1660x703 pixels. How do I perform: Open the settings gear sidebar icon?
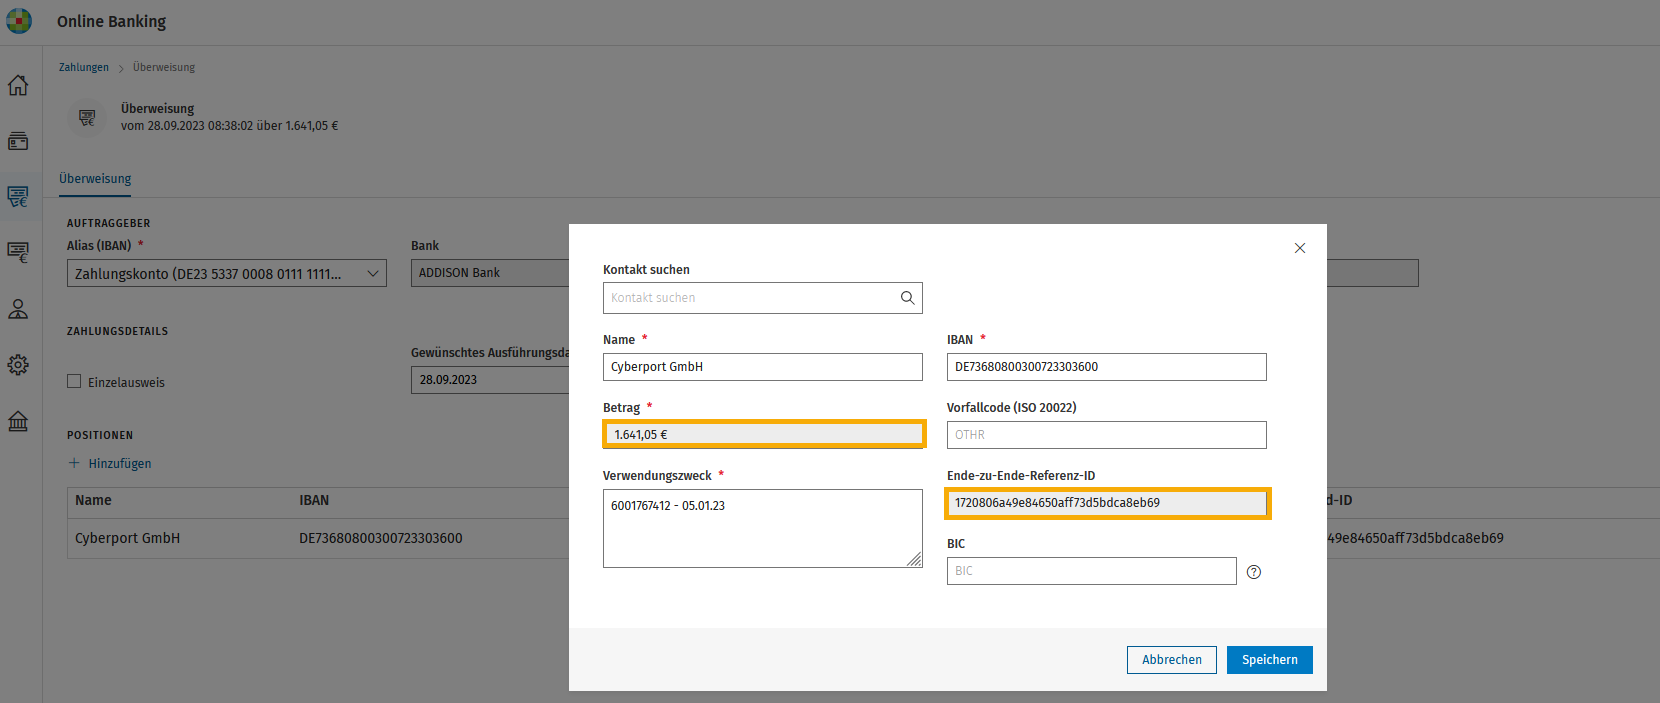[18, 365]
